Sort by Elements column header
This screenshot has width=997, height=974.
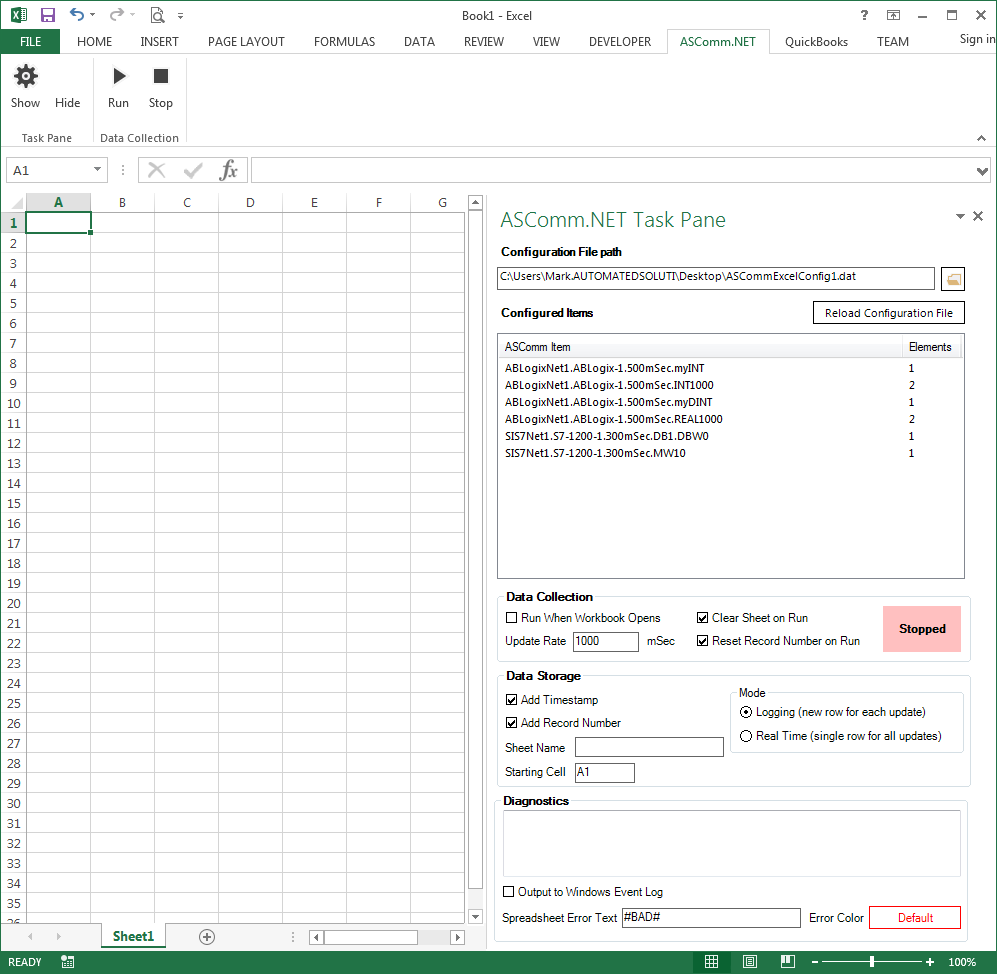pyautogui.click(x=930, y=346)
